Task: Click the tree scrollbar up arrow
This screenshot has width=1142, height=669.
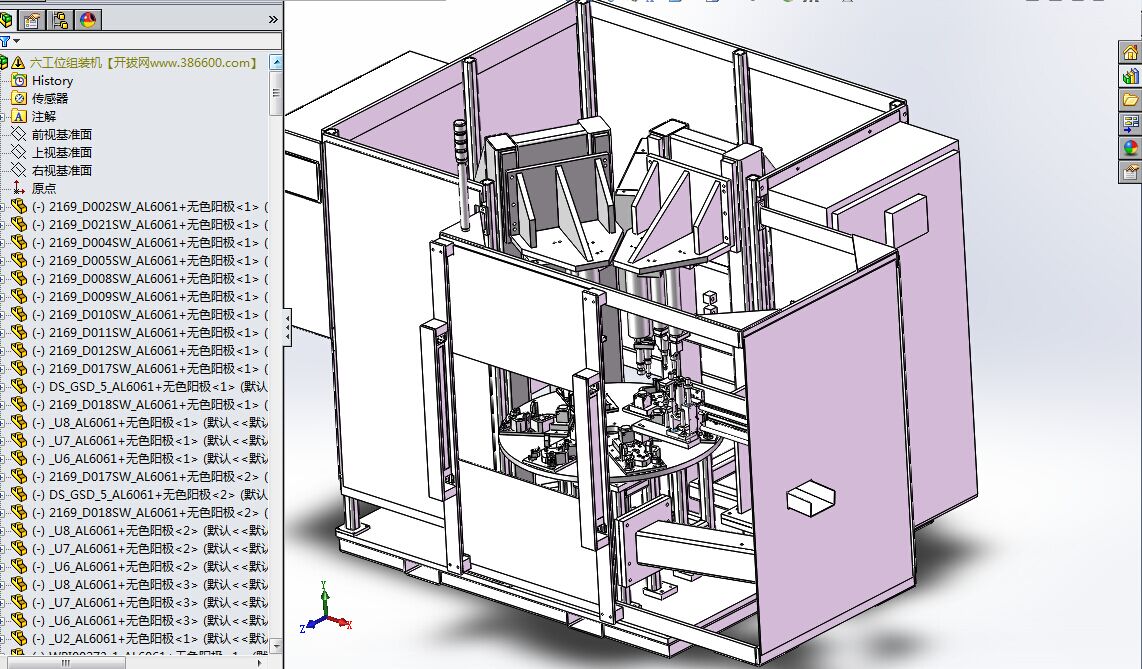Action: [276, 62]
